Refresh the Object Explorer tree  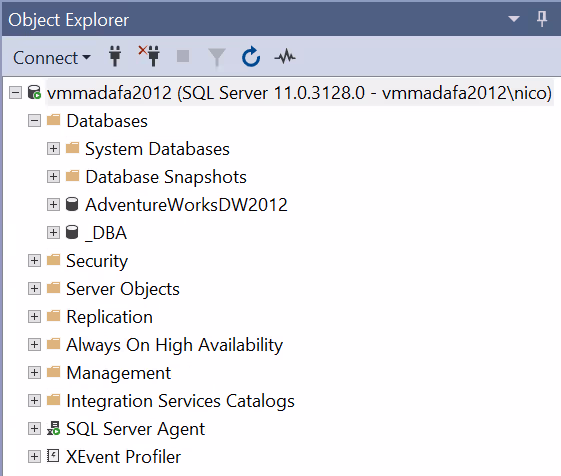[x=251, y=57]
